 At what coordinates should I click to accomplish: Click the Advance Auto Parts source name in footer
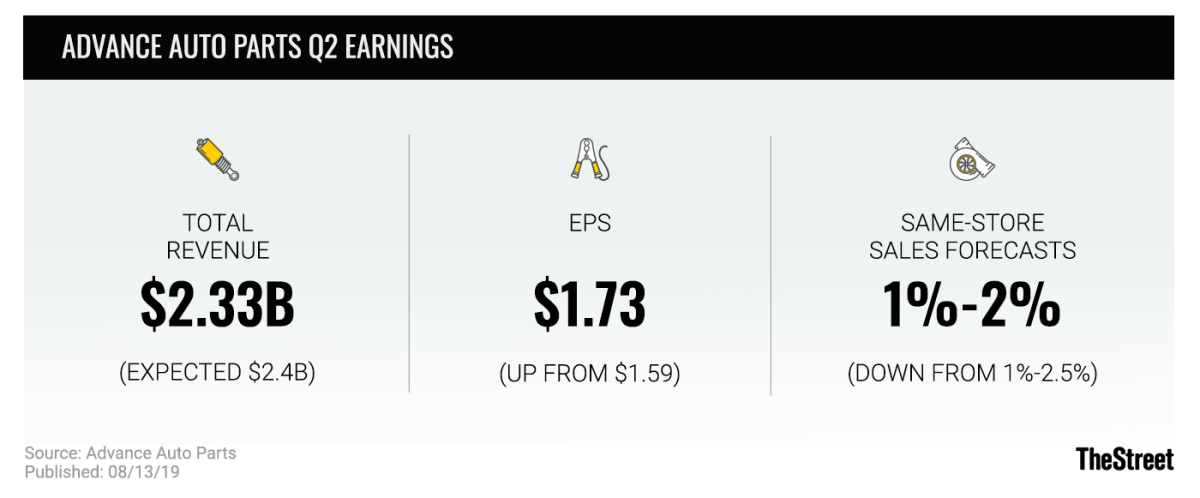[x=163, y=453]
